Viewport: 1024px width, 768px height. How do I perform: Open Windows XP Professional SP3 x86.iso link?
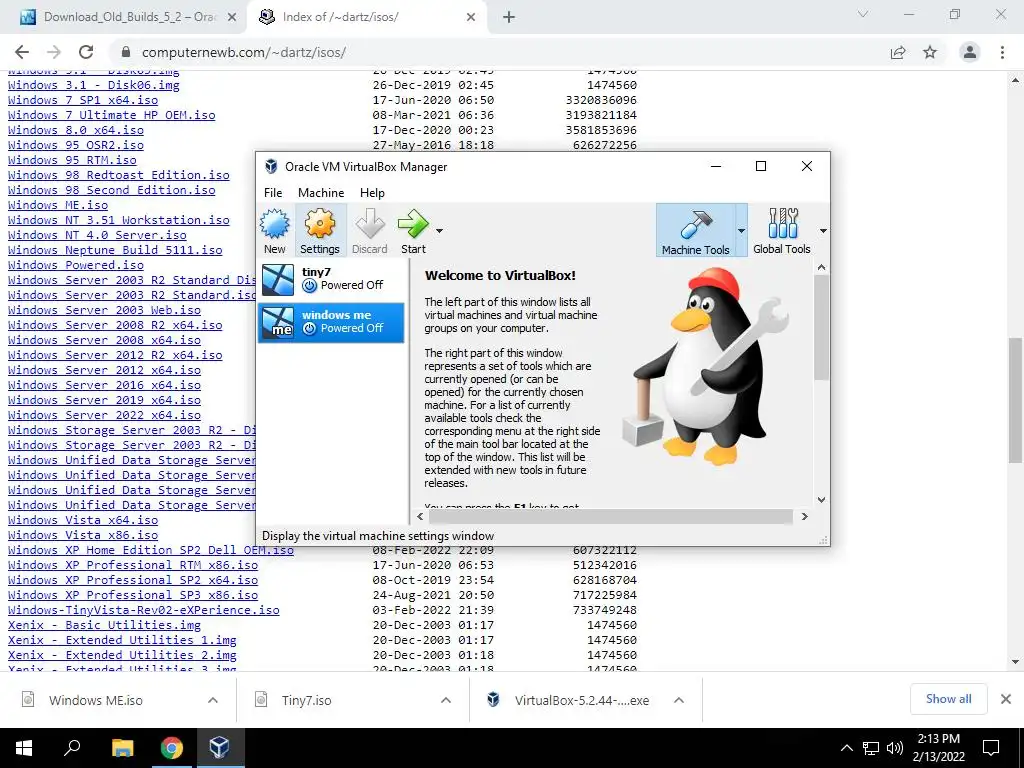click(133, 595)
